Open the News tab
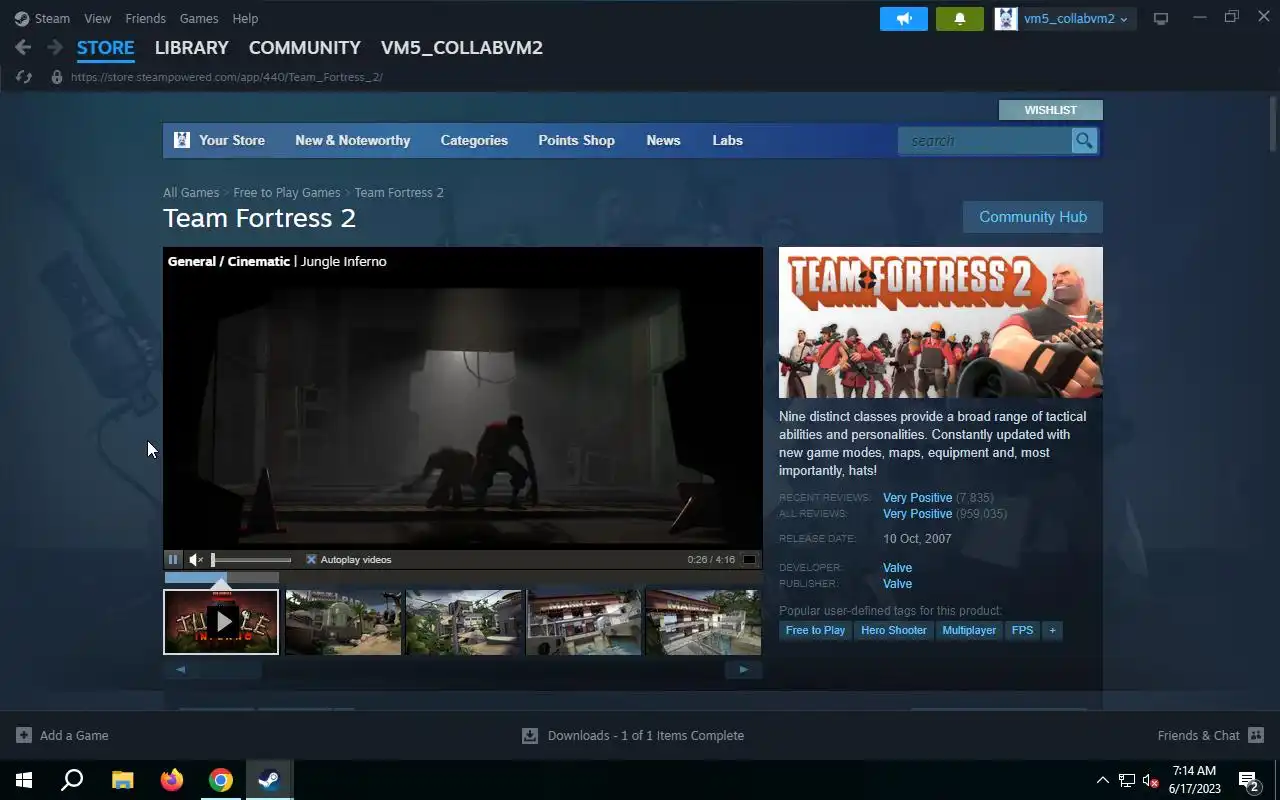The image size is (1280, 800). point(663,141)
